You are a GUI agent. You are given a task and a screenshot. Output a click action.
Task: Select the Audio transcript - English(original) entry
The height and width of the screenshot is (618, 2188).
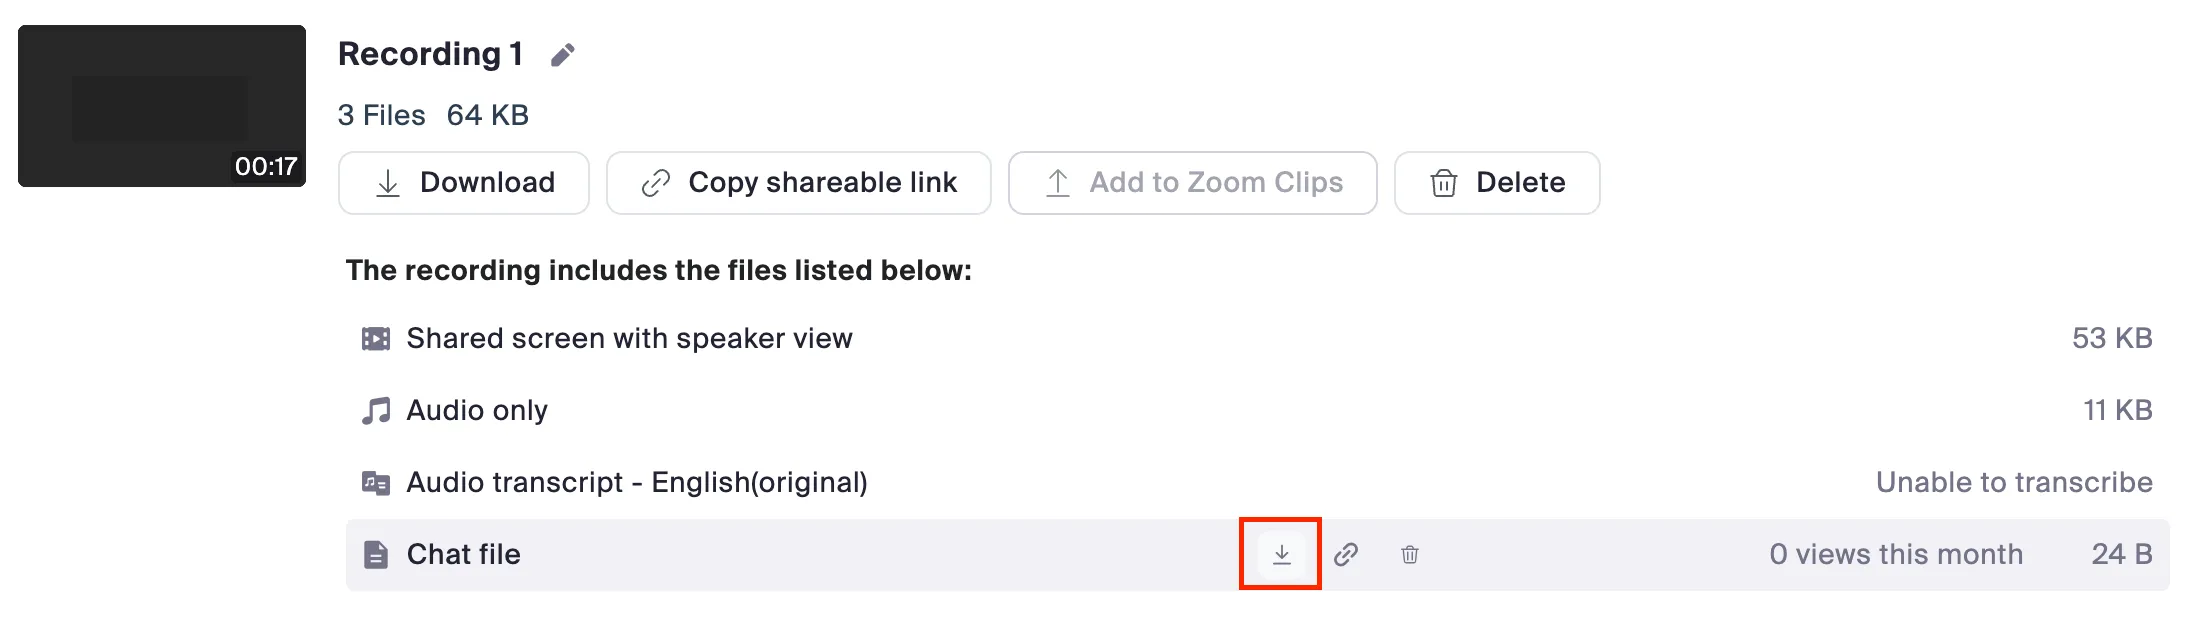pyautogui.click(x=636, y=483)
